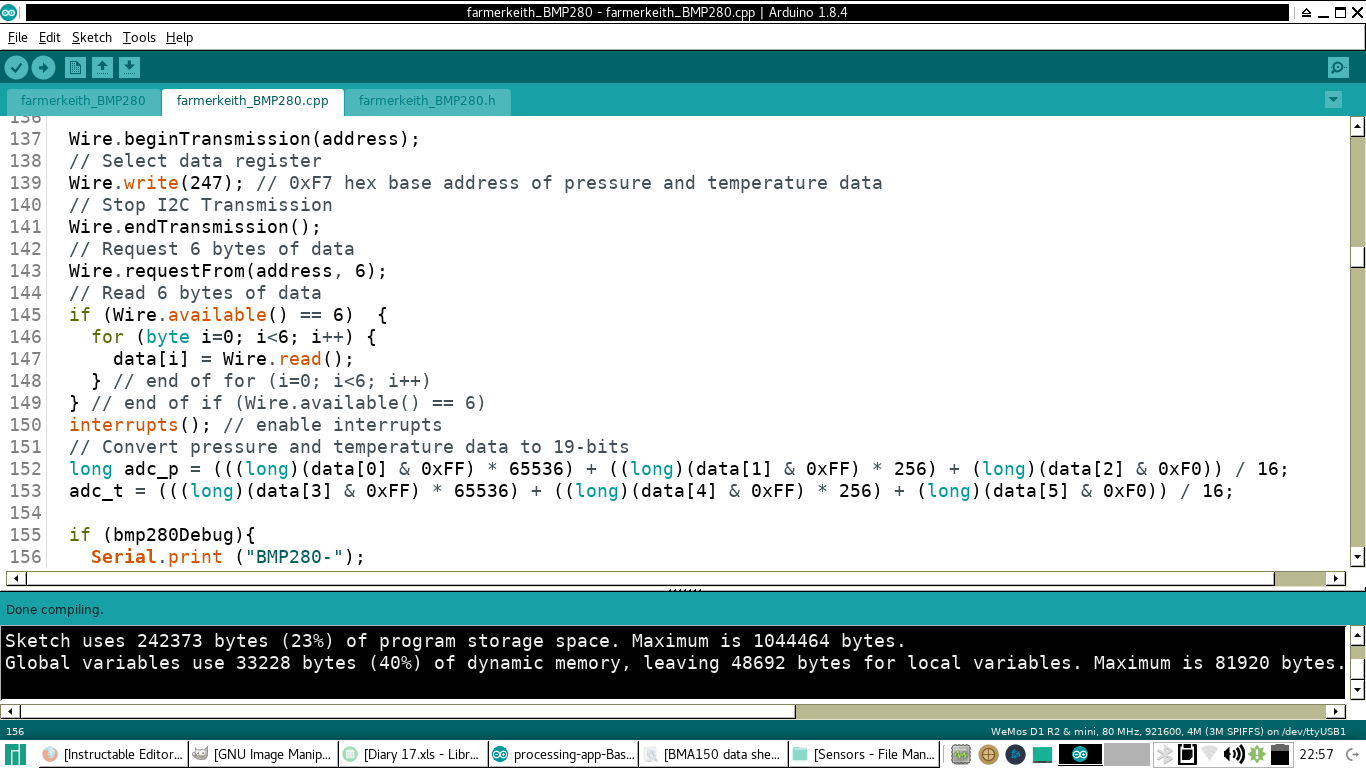Click the console horizontal scrollbar thumb

[408, 711]
